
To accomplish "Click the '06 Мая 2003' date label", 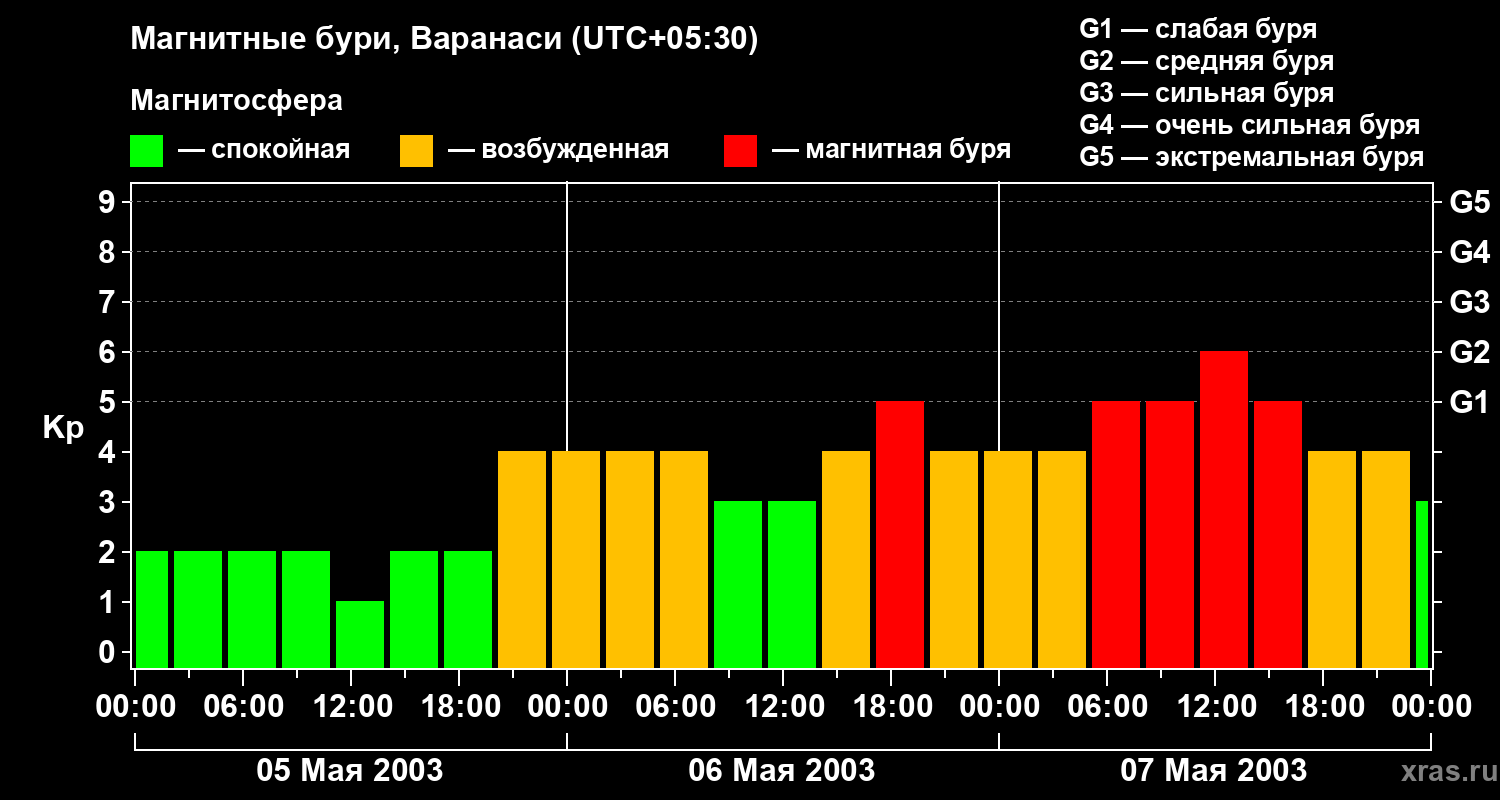I will 782,770.
